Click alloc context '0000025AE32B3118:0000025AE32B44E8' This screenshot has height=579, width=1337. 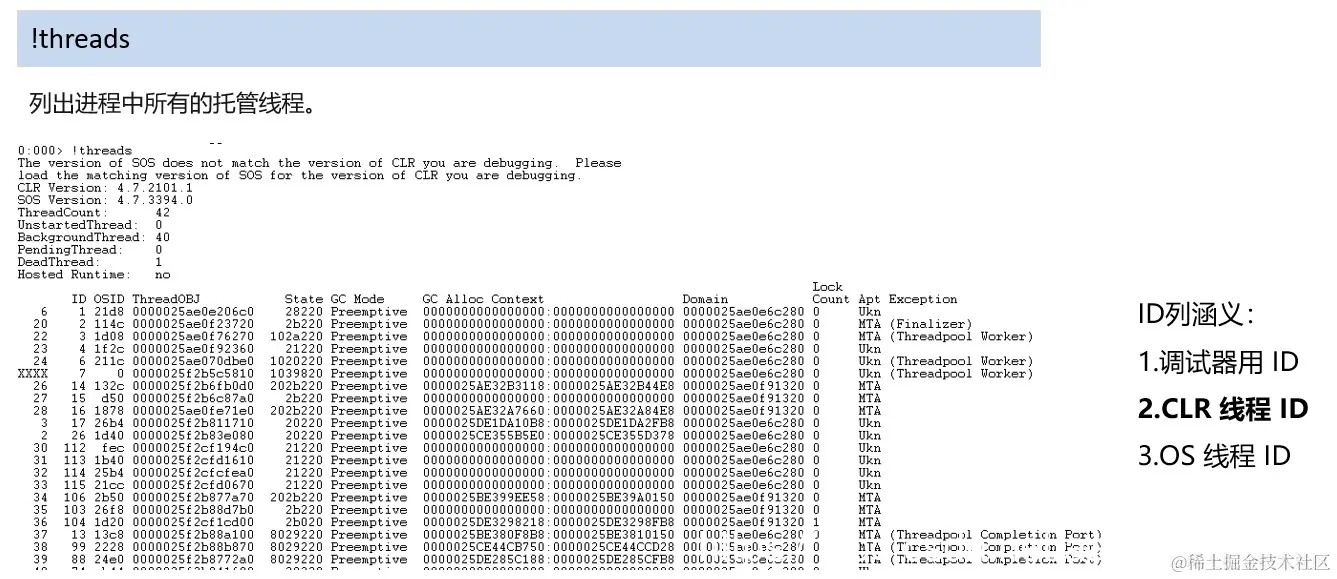(x=548, y=386)
